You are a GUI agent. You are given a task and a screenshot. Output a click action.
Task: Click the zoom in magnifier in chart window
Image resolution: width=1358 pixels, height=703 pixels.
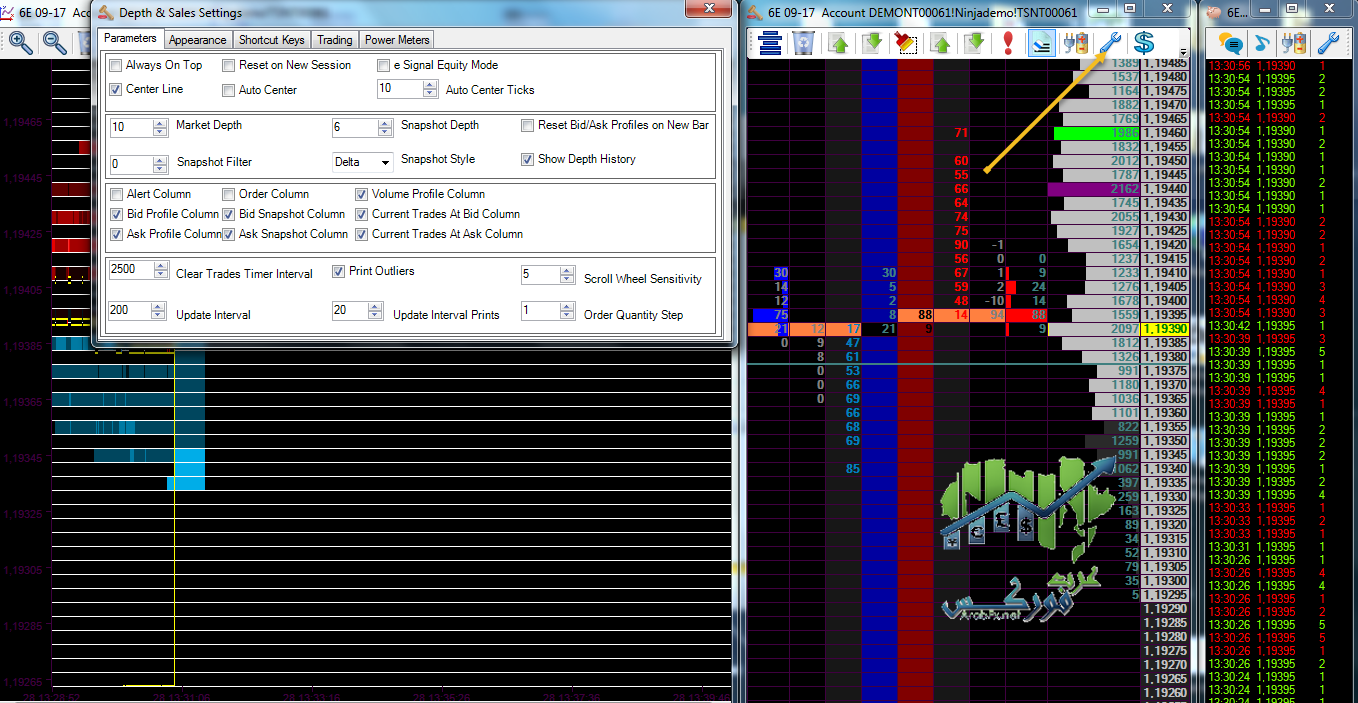pyautogui.click(x=21, y=43)
